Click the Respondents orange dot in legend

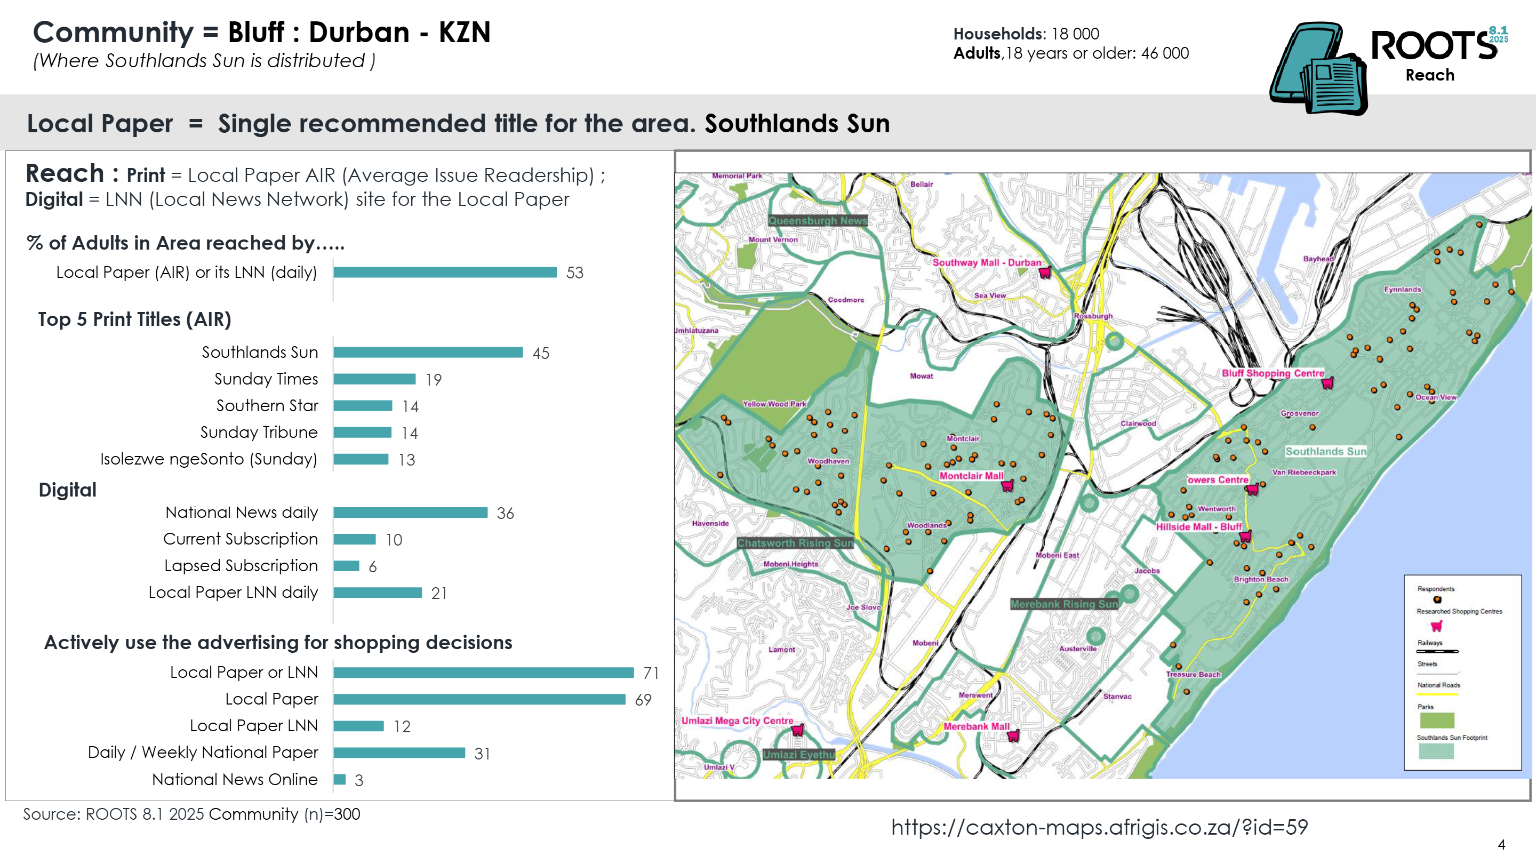[1437, 600]
